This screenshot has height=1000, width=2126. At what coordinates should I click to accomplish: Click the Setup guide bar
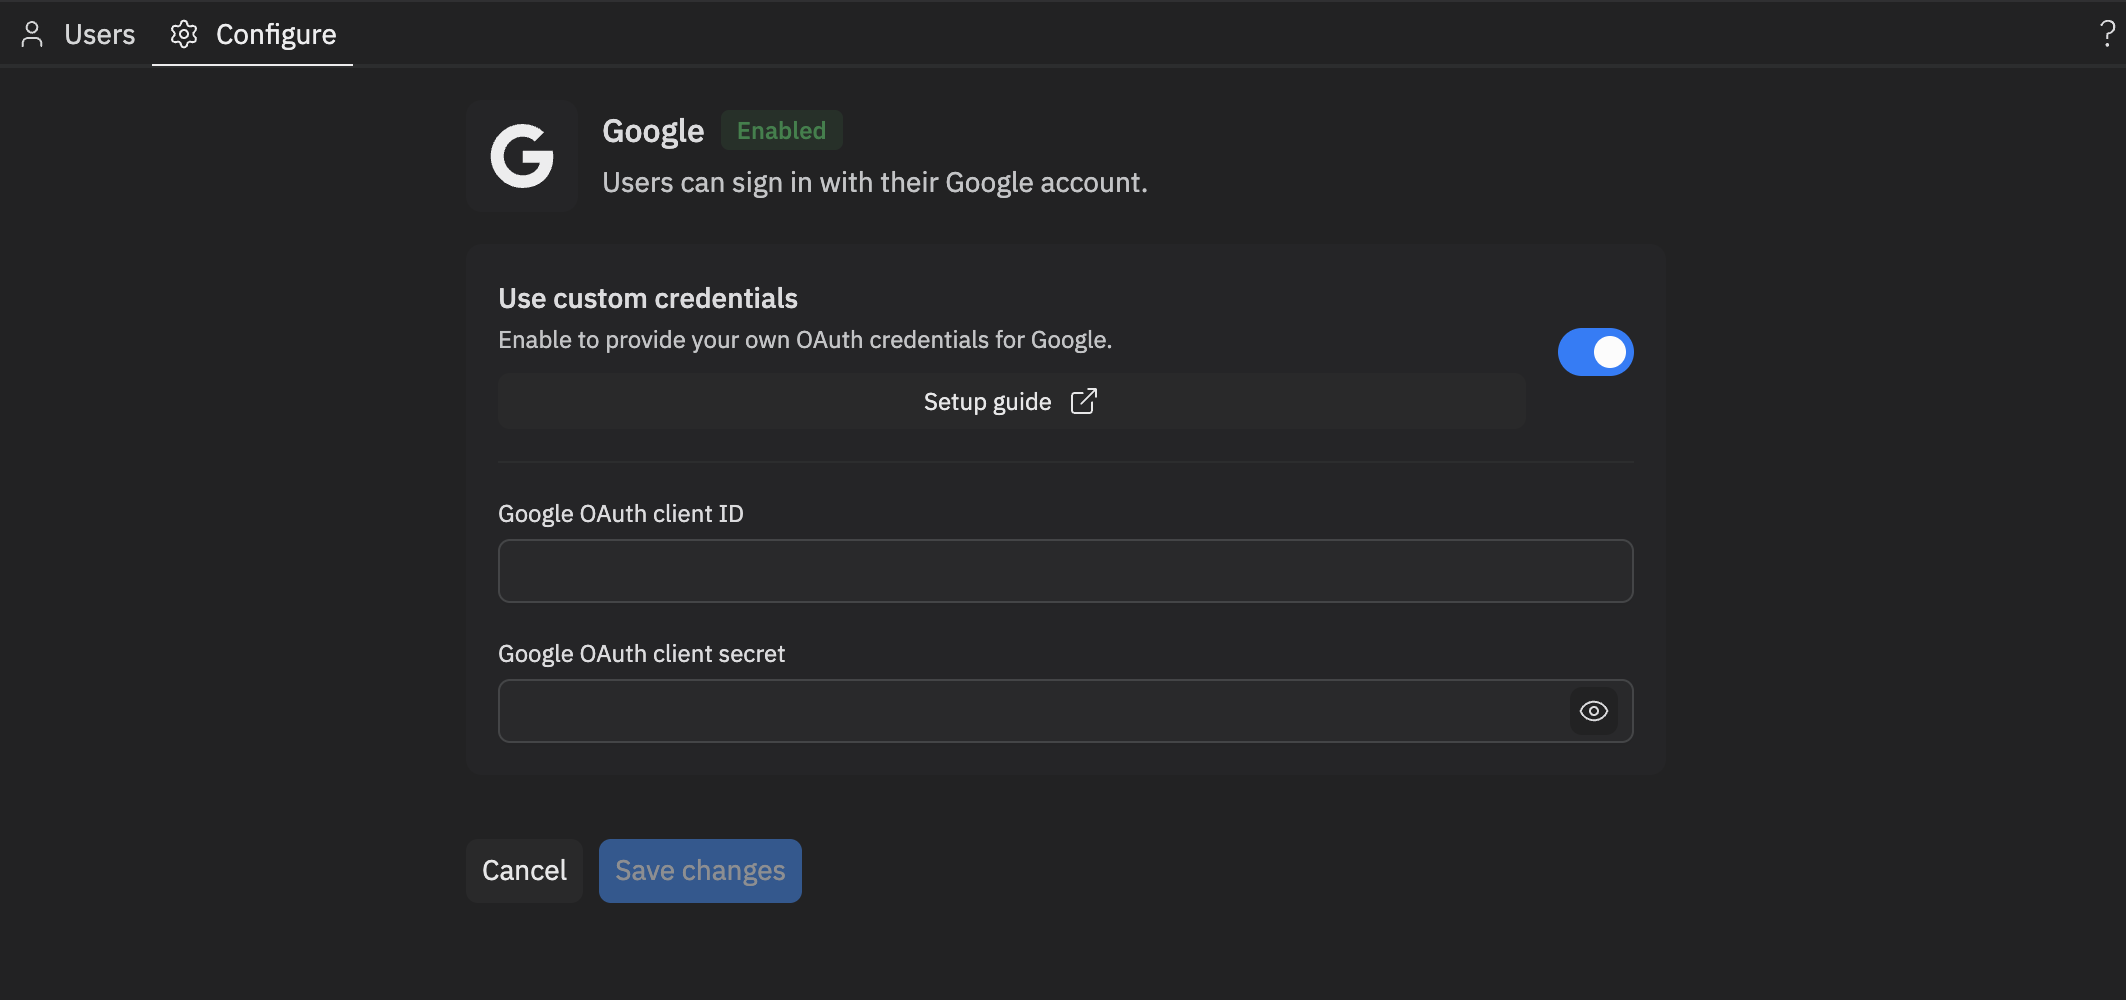(x=1010, y=400)
